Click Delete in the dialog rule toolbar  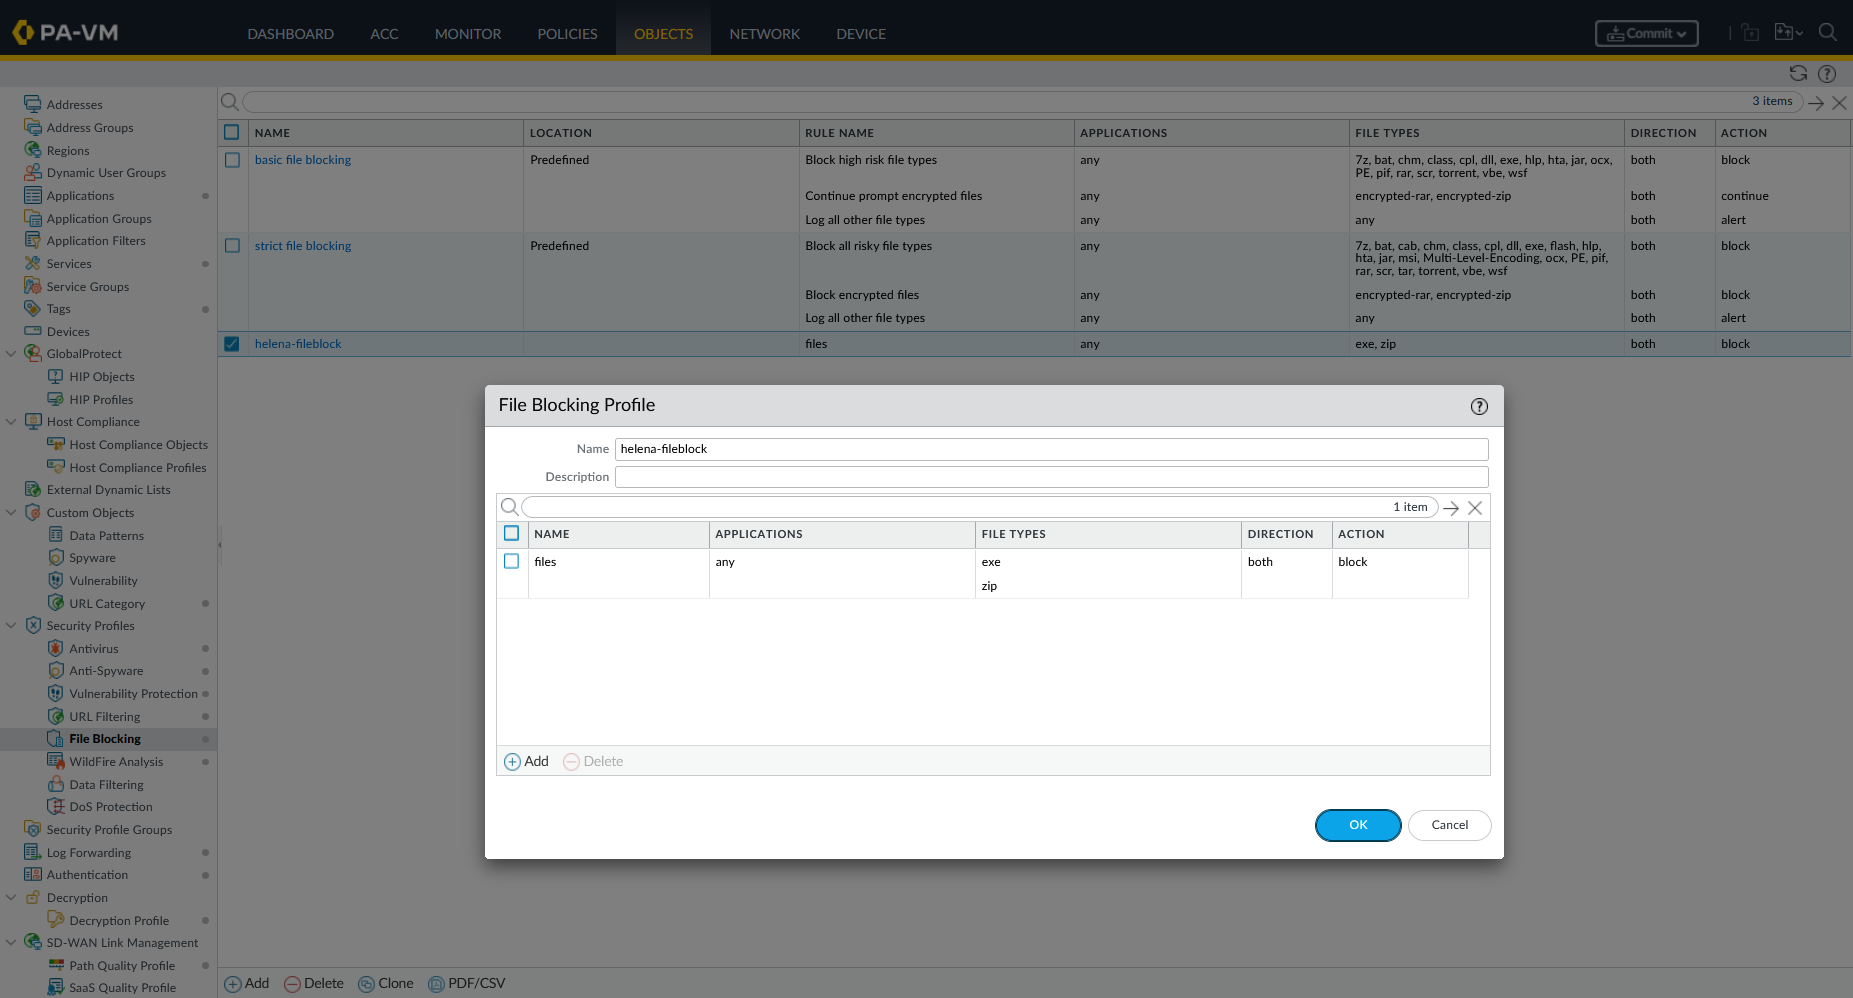coord(593,761)
